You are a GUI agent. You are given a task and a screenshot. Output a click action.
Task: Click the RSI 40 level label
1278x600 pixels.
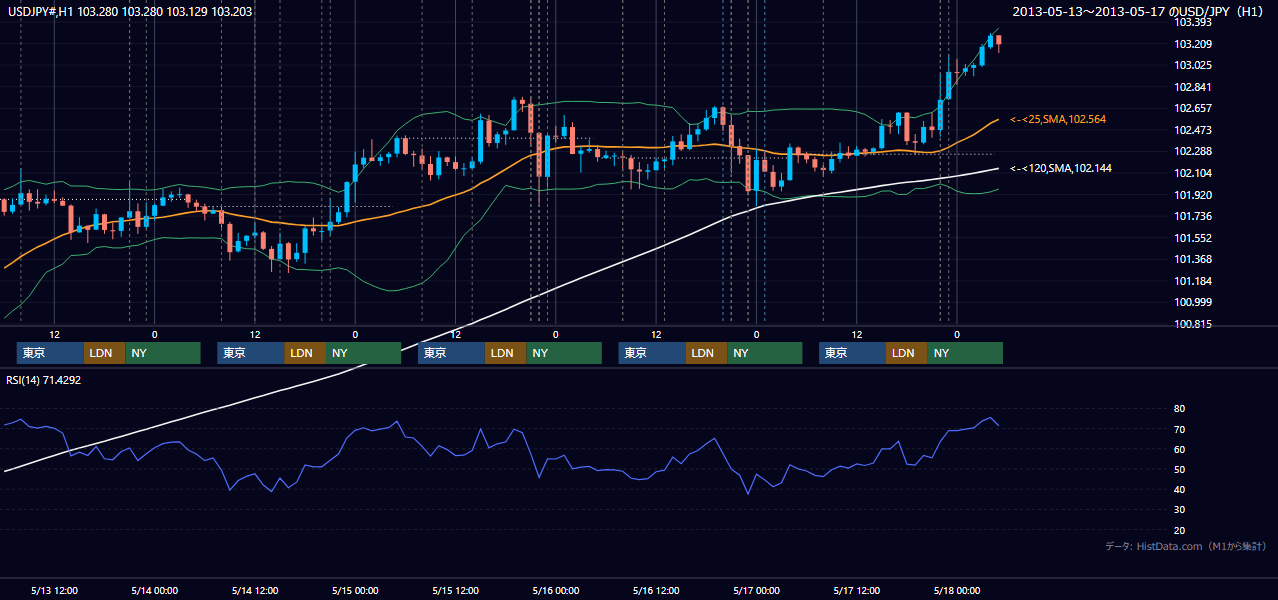[x=1180, y=489]
